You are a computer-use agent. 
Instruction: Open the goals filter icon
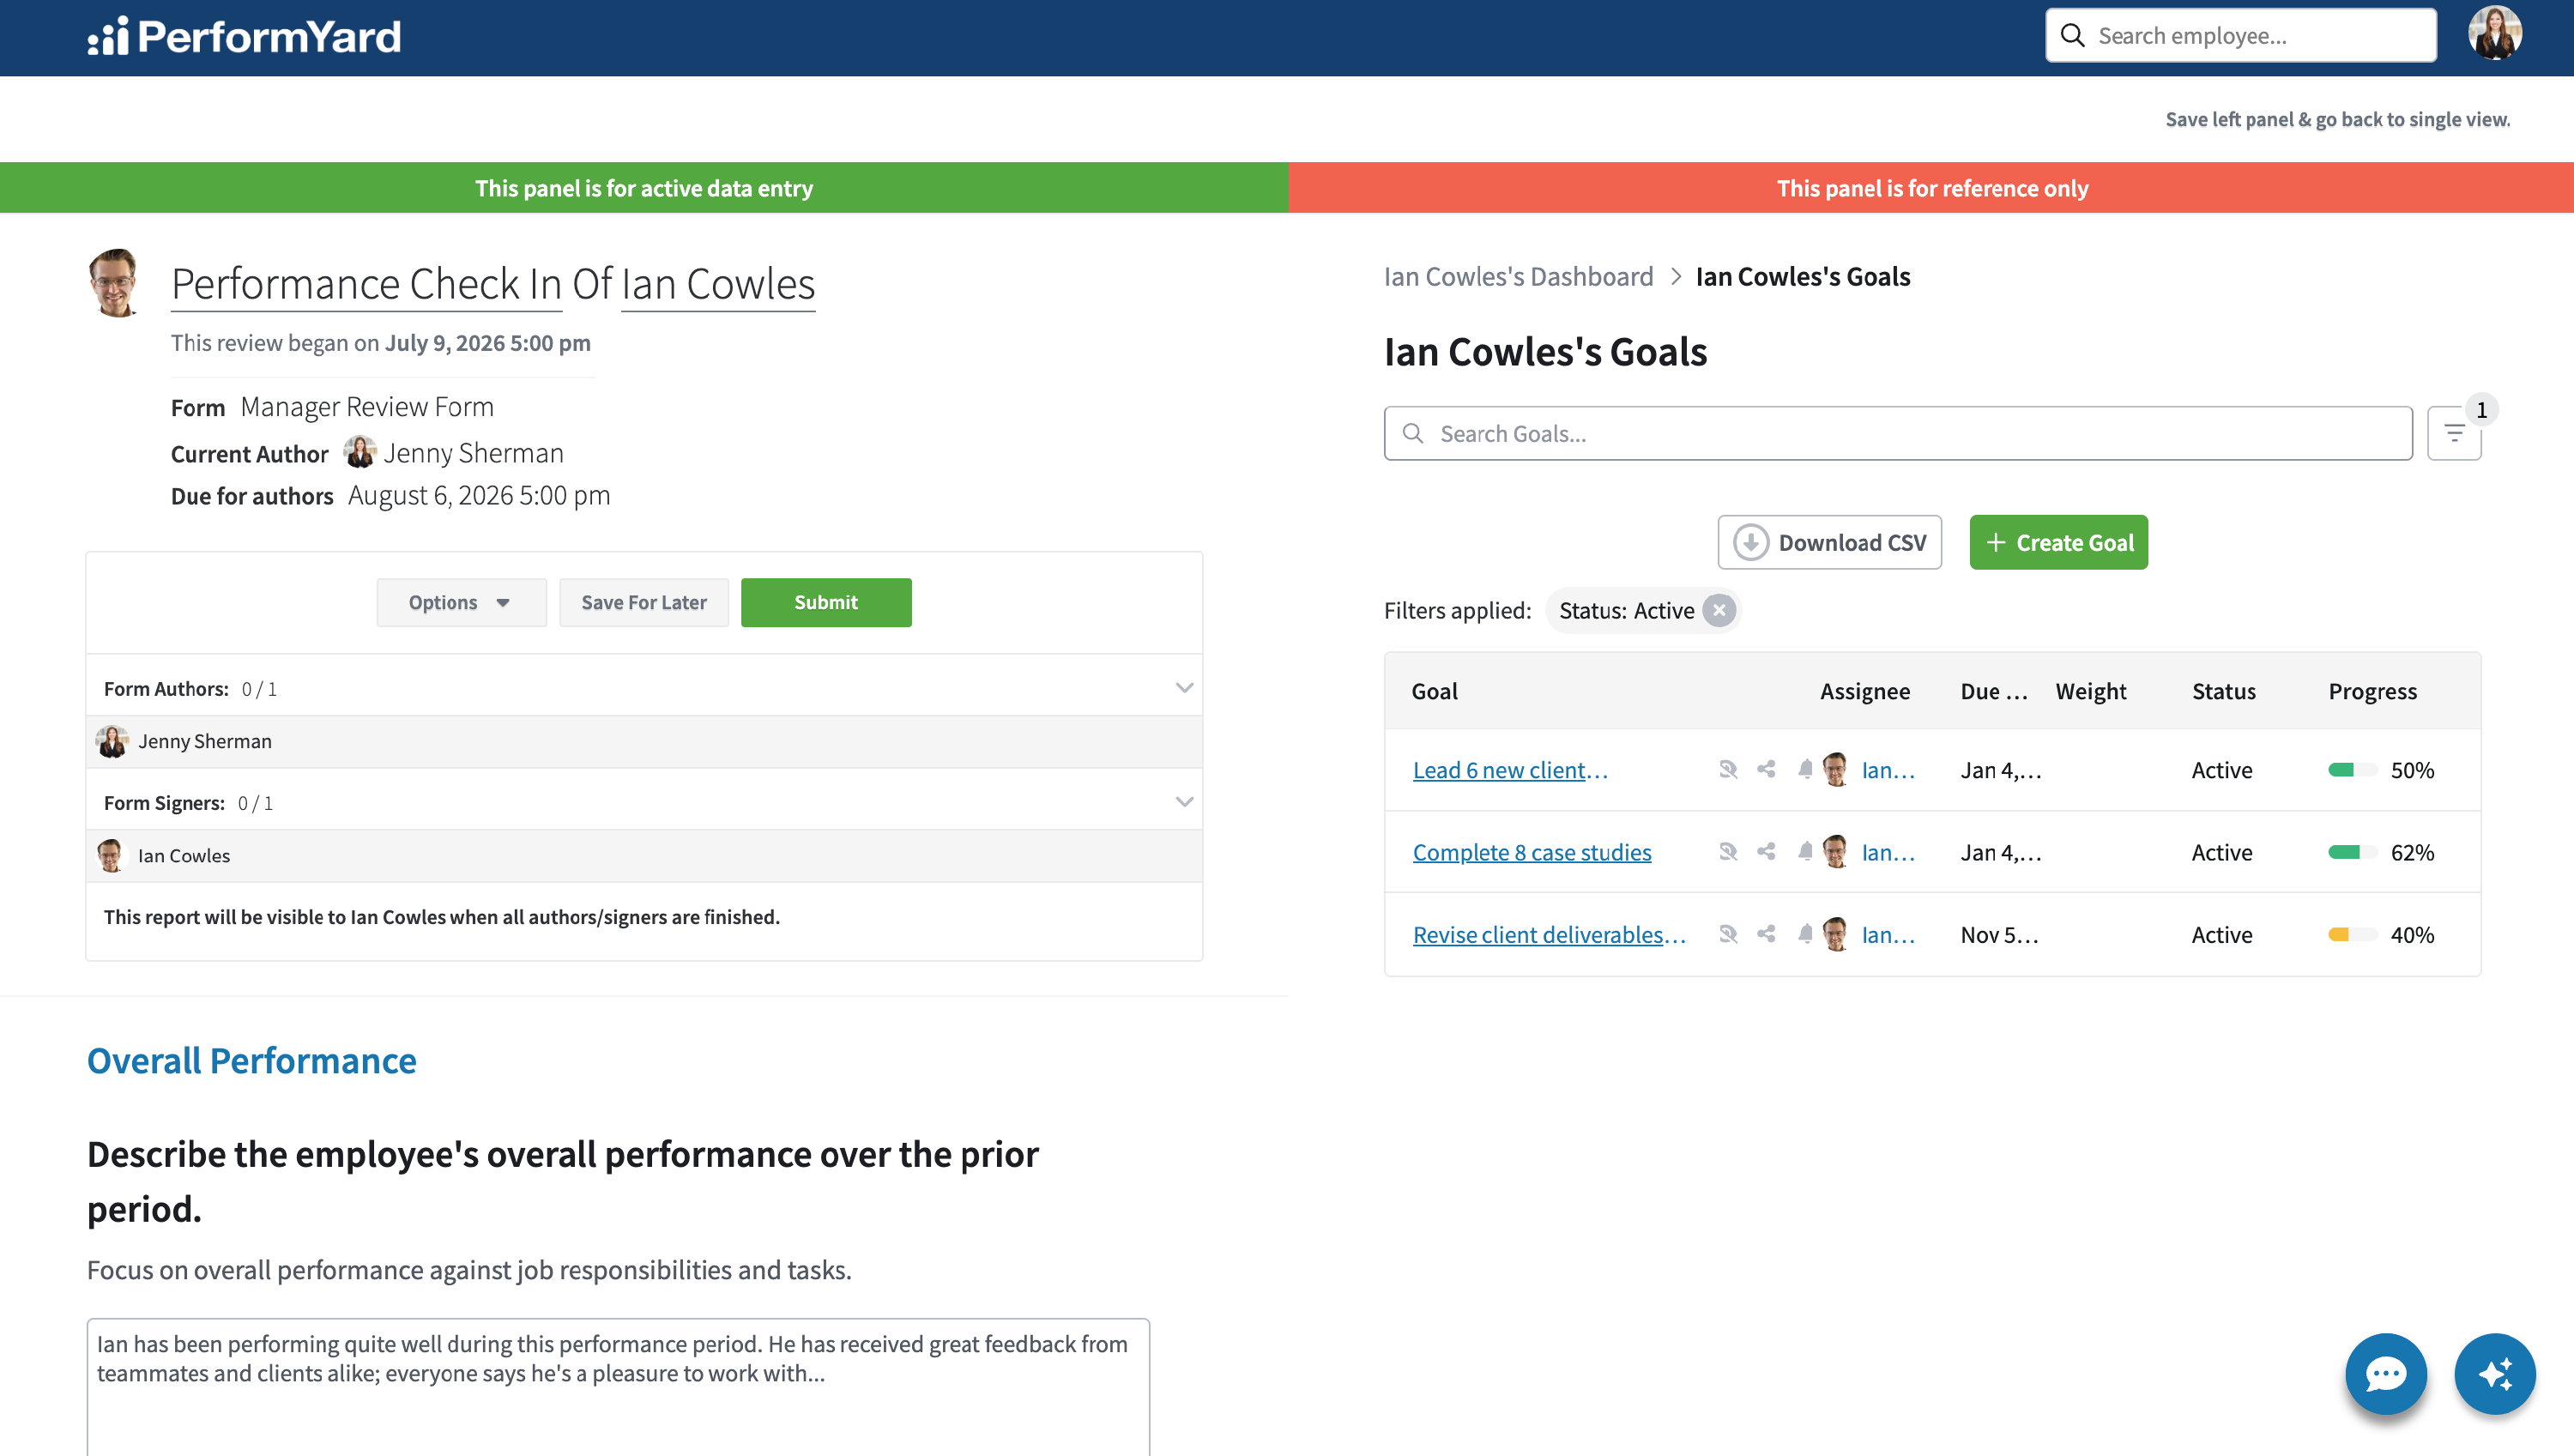2453,433
